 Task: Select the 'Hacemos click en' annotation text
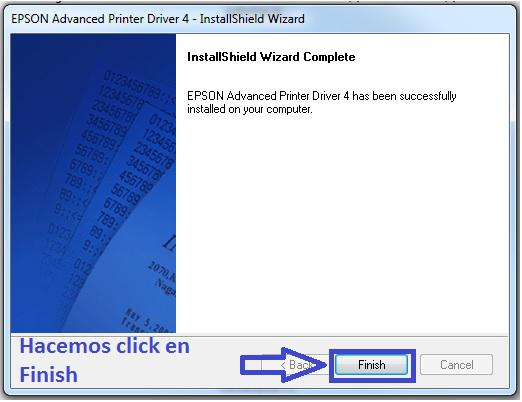[105, 346]
